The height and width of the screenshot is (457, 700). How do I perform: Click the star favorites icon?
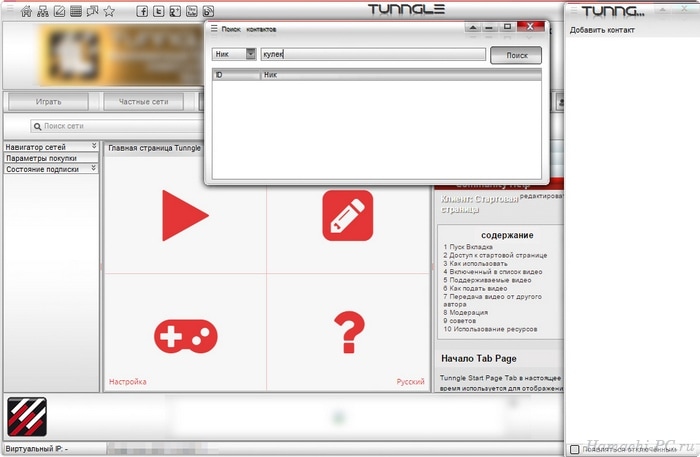[109, 11]
